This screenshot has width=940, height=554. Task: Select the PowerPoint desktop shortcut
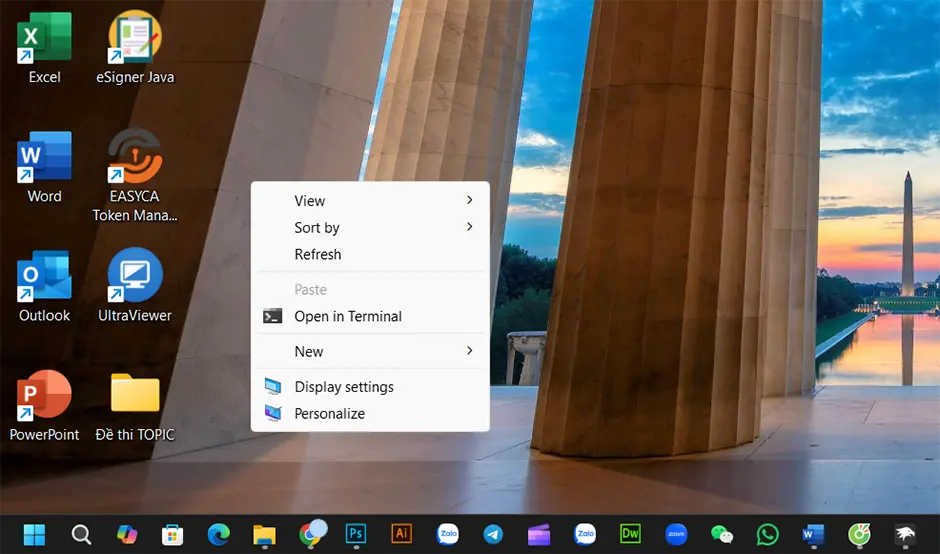coord(44,406)
